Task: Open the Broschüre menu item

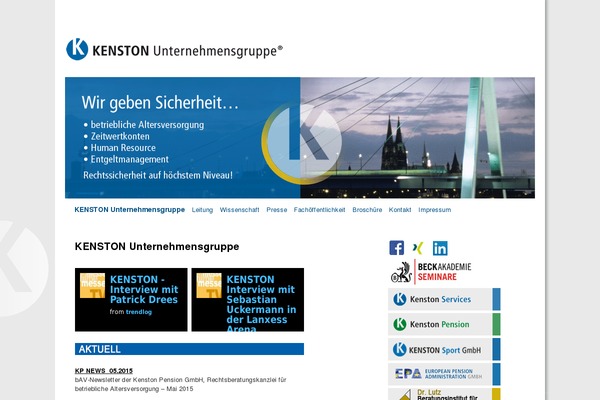Action: pos(367,210)
